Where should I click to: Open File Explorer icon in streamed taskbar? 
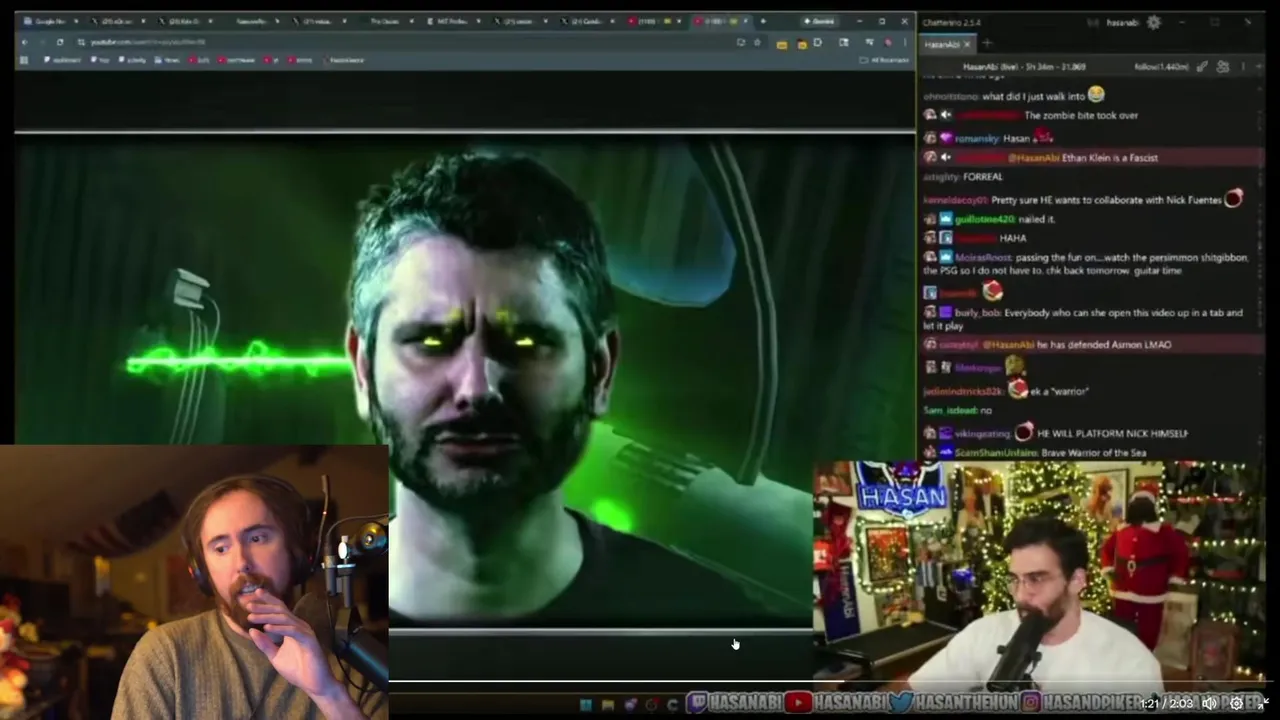tap(608, 704)
